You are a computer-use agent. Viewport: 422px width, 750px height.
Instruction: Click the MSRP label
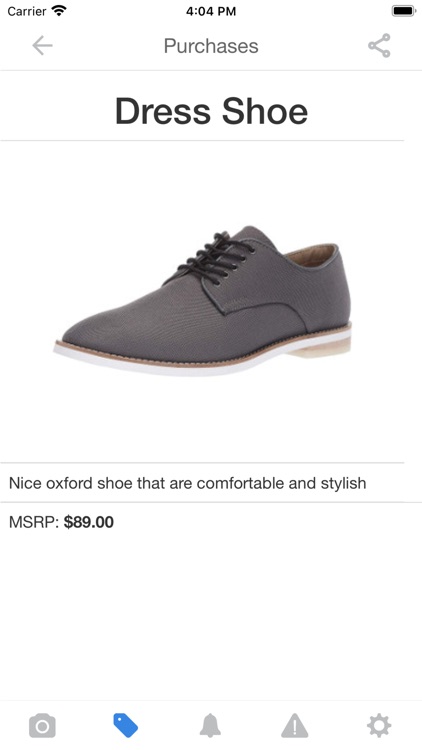click(x=33, y=522)
